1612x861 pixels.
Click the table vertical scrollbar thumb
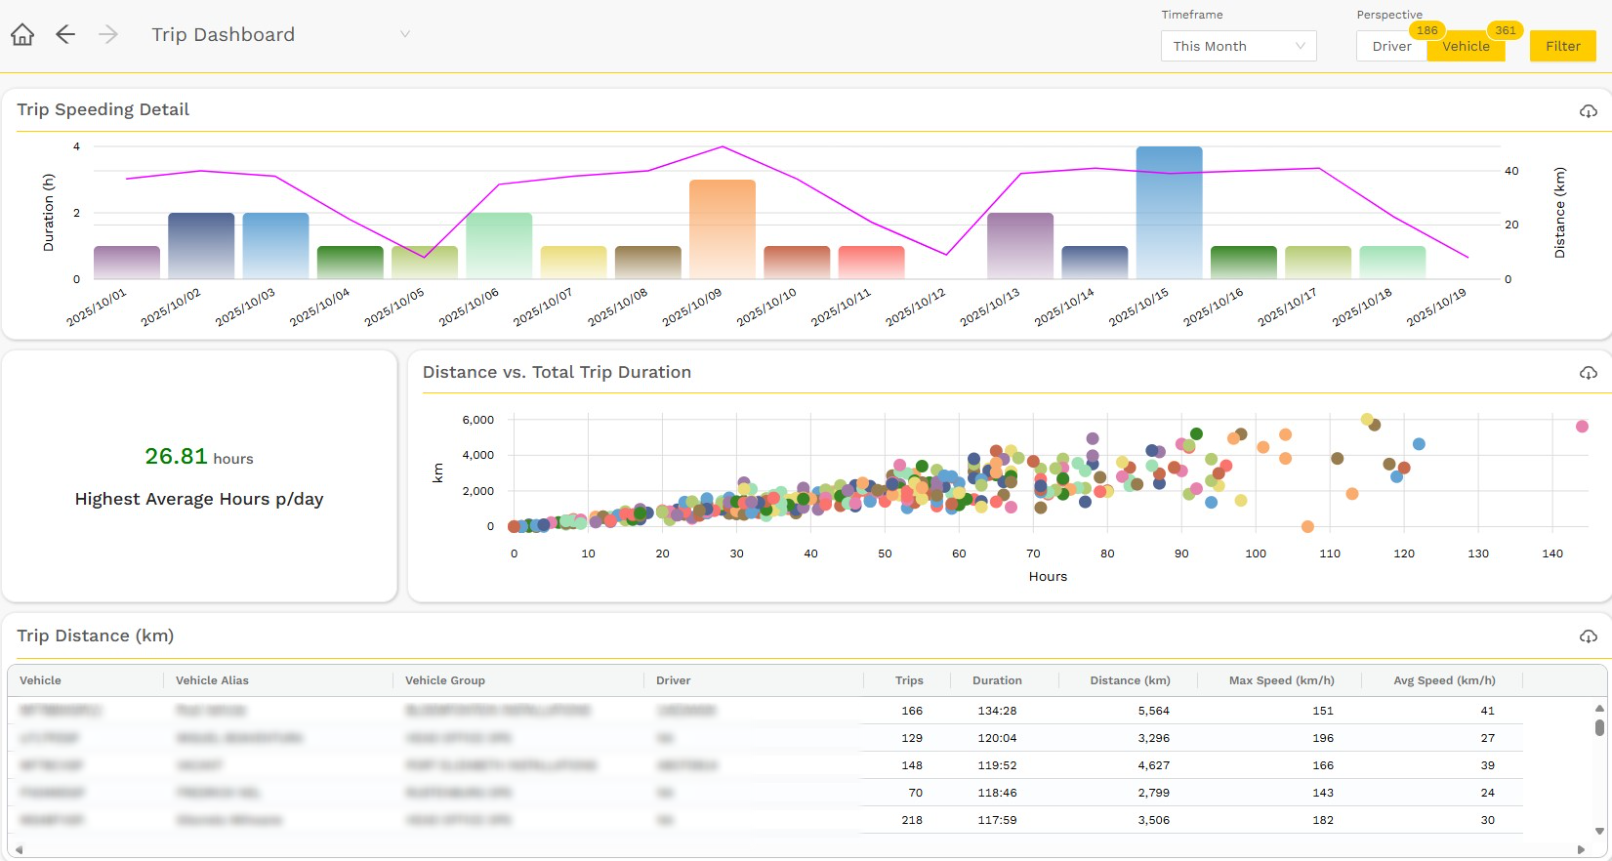pos(1599,727)
